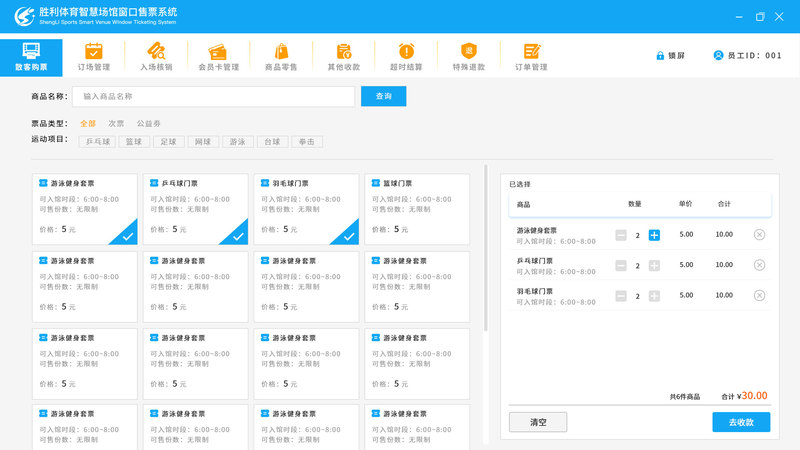Screen dimensions: 800x450
Task: Open 订场管理 venue booking management
Action: [94, 57]
